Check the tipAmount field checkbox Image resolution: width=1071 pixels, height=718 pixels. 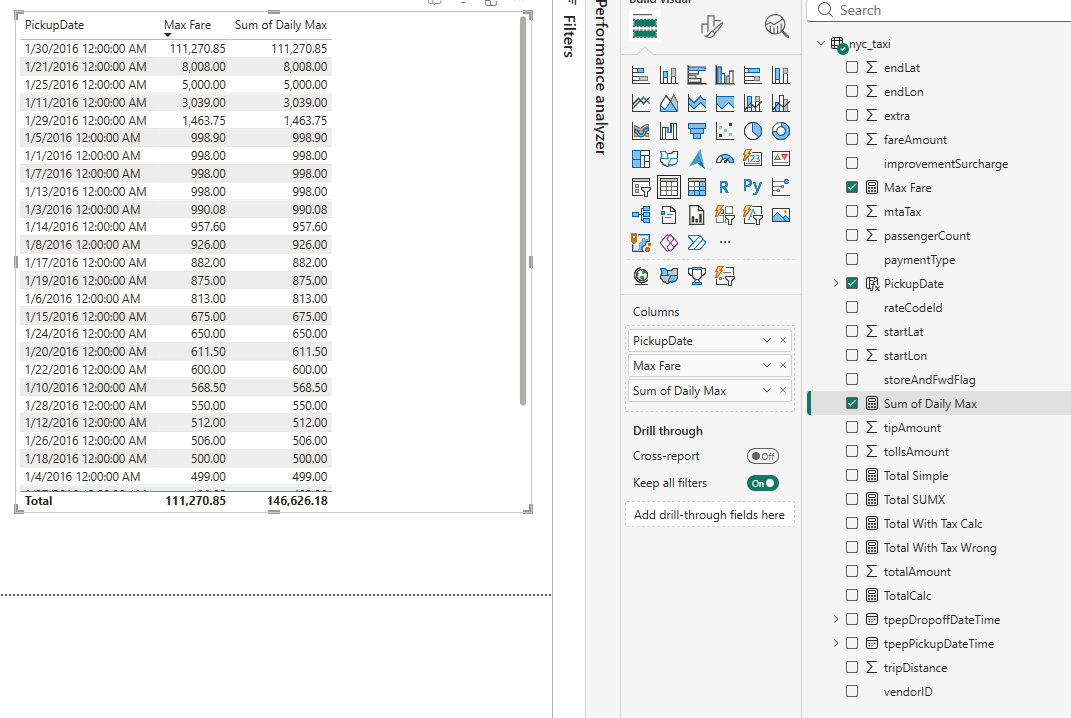point(852,428)
